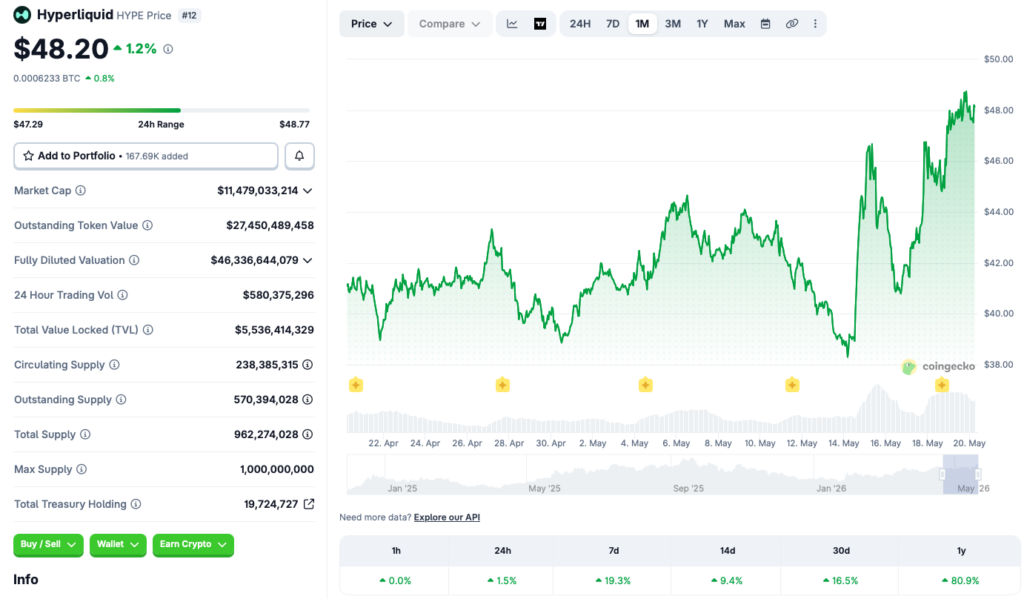Click the star icon in Add to Portfolio
Viewport: 1024px width, 599px height.
click(28, 156)
